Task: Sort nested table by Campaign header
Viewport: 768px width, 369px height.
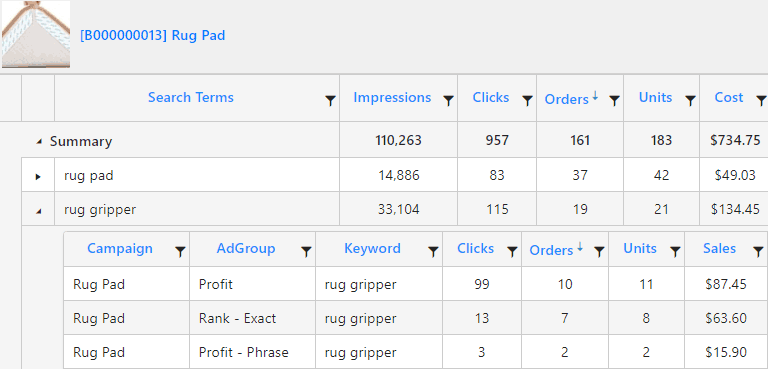Action: point(120,248)
